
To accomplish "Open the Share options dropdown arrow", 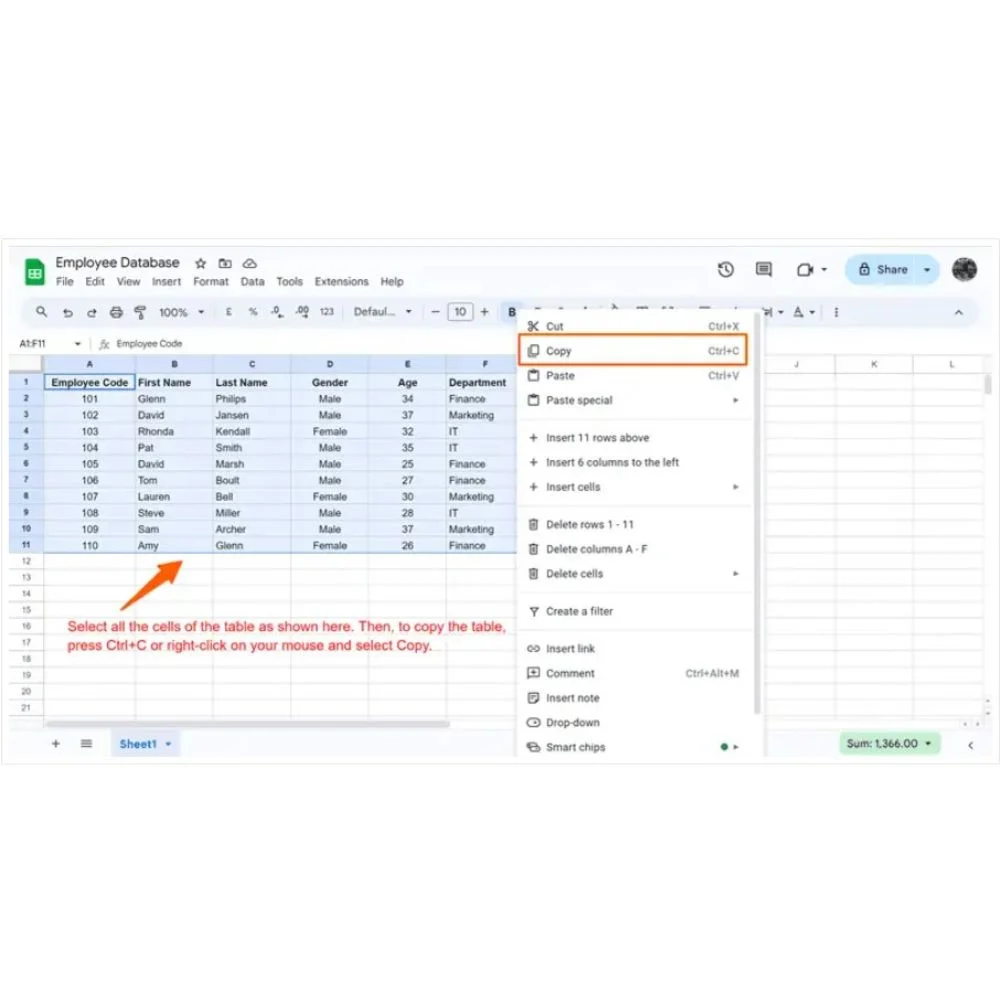I will tap(927, 270).
